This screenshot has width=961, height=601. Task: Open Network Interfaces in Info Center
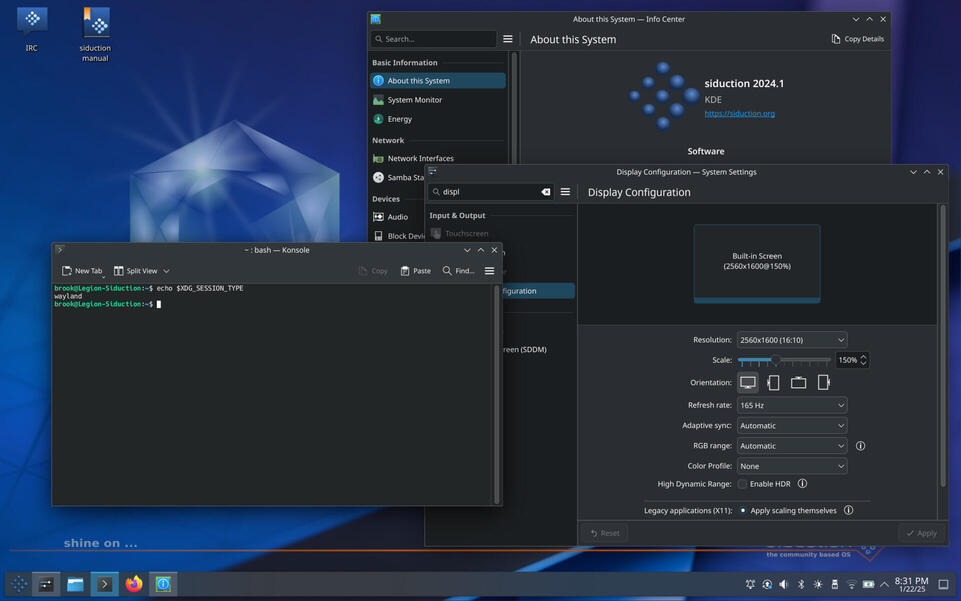pyautogui.click(x=438, y=158)
